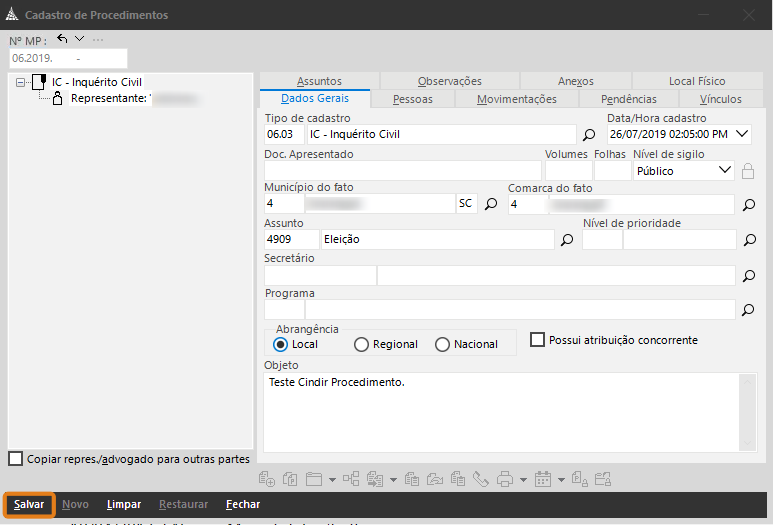This screenshot has width=773, height=525.
Task: Collapse the IC - Inquérito Civil tree node
Action: 20,82
